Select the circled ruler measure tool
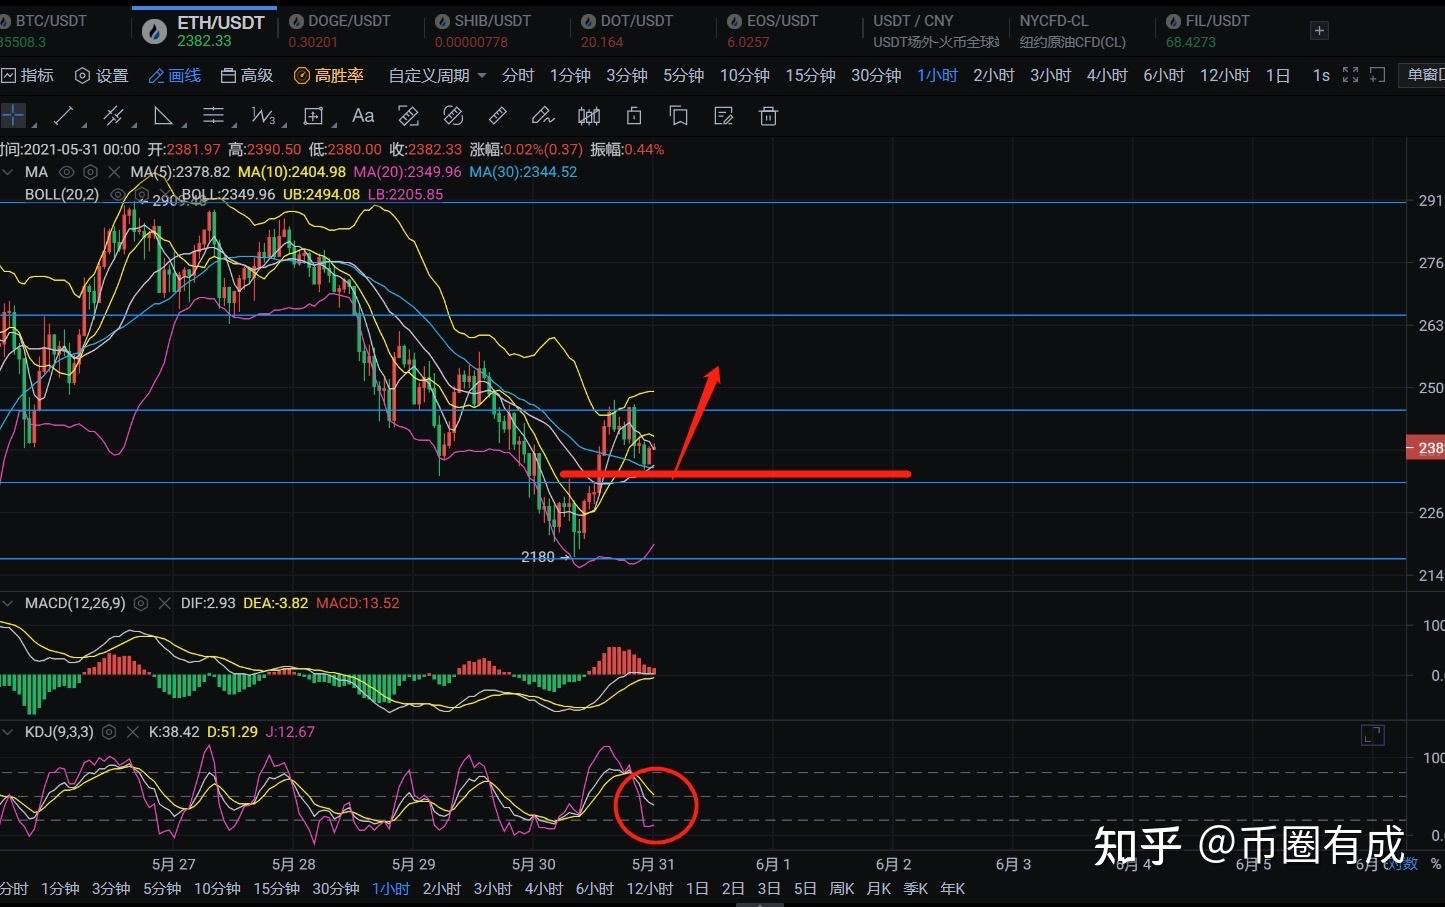Image resolution: width=1445 pixels, height=907 pixels. point(453,116)
